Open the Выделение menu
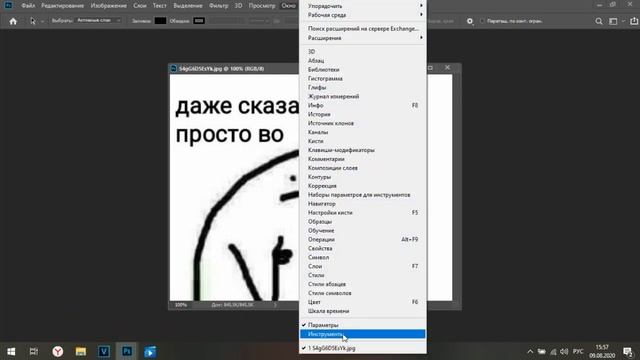 click(x=188, y=6)
